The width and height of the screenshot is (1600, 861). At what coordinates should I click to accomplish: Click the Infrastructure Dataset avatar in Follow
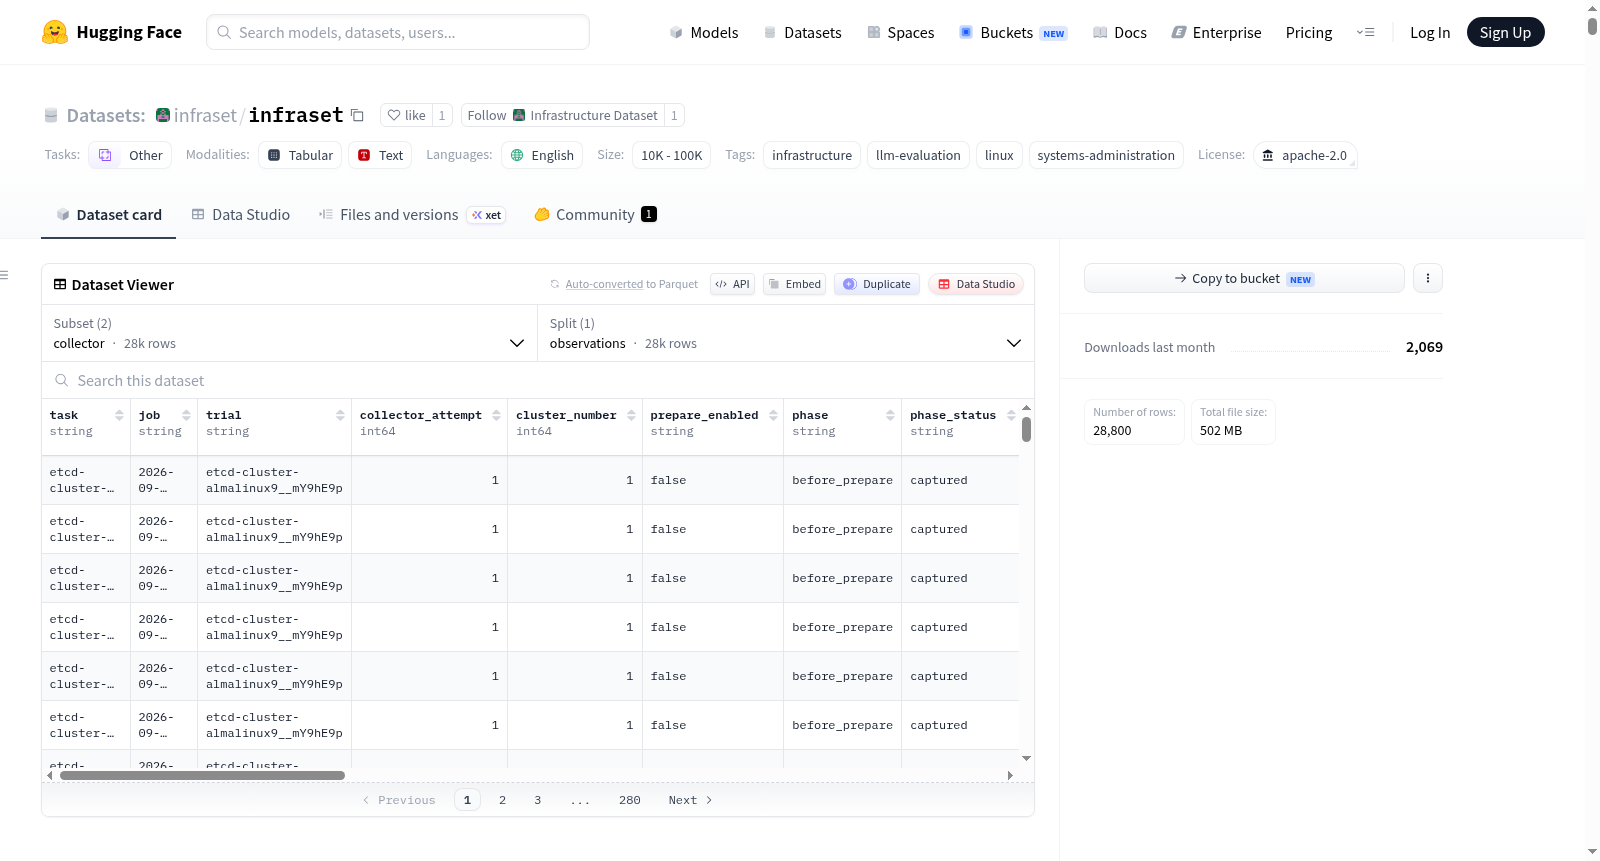coord(519,115)
